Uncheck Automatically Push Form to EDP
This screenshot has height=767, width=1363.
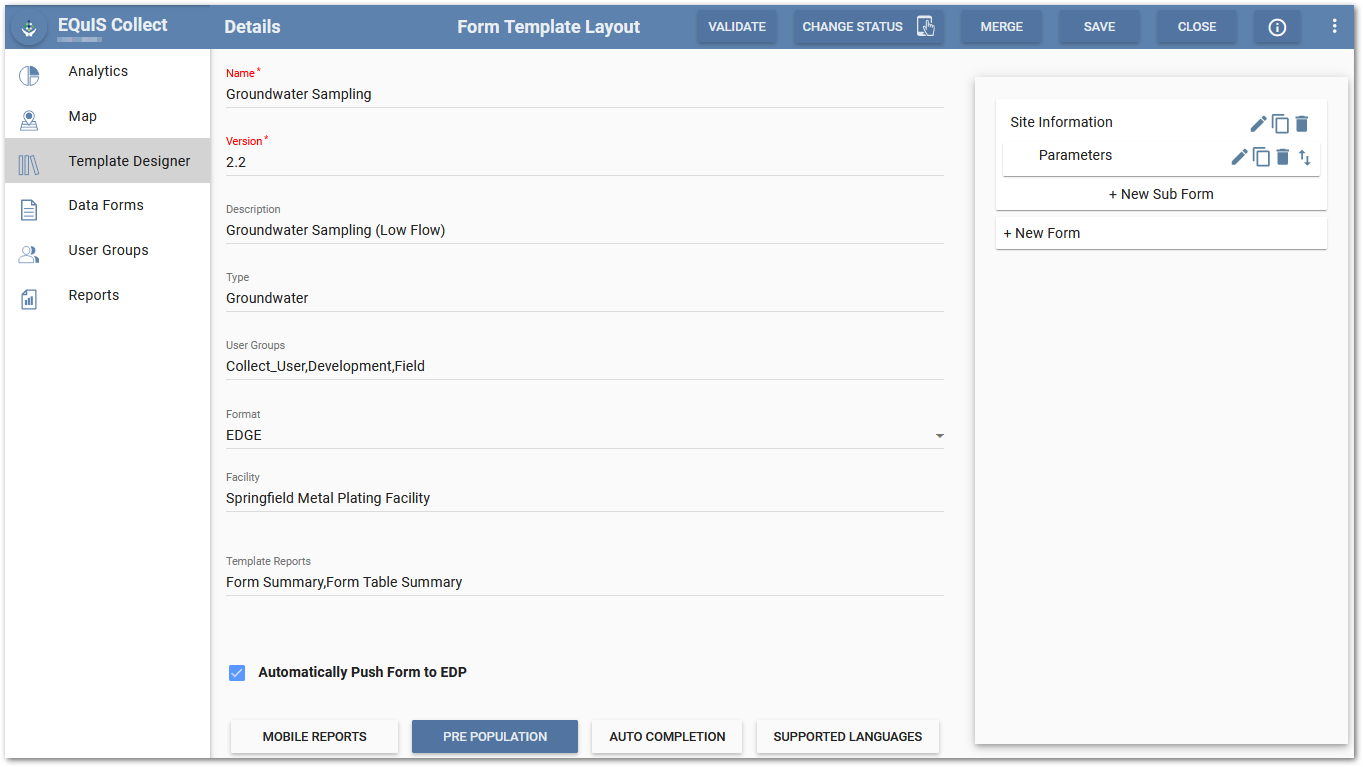[237, 672]
